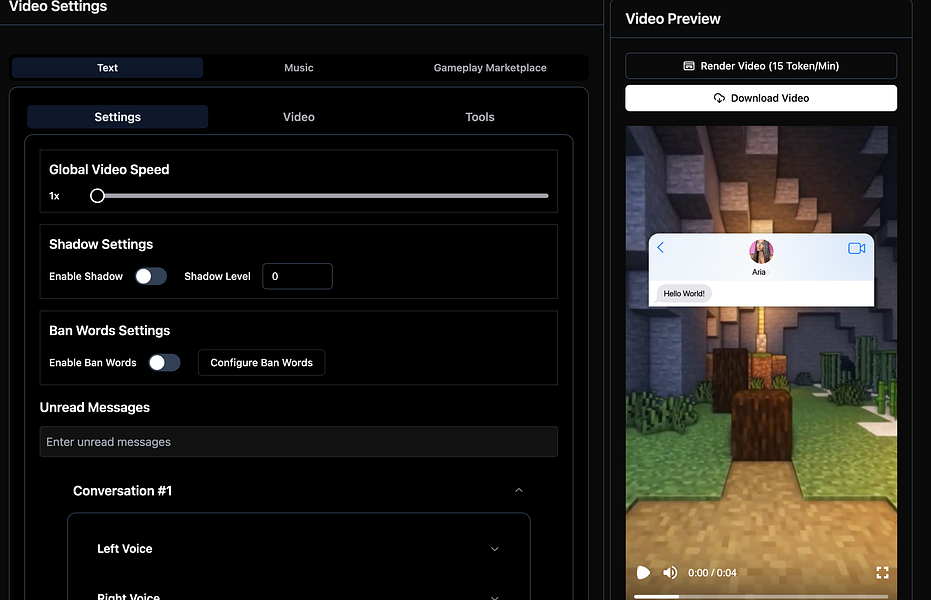The width and height of the screenshot is (931, 600).
Task: Expand the Left Voice dropdown
Action: (x=494, y=549)
